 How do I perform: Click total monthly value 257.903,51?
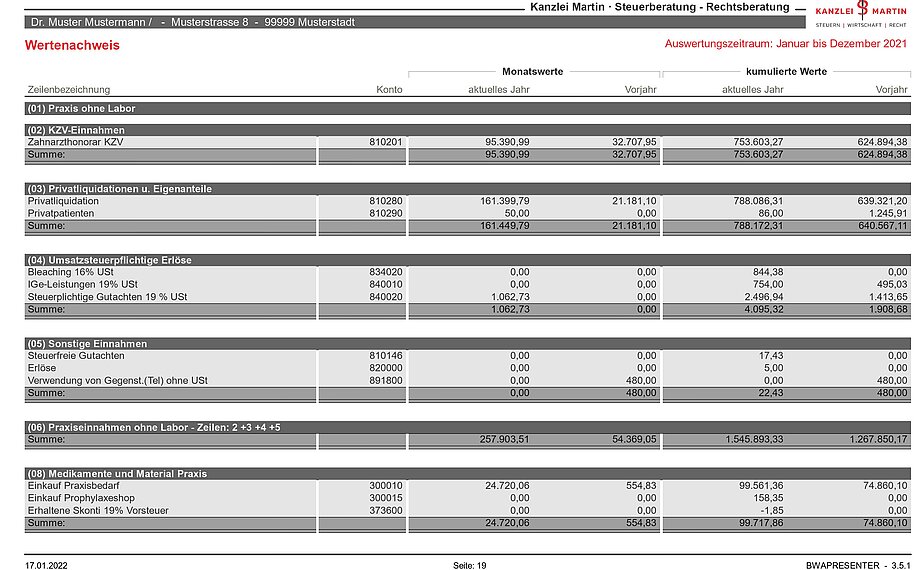click(505, 439)
